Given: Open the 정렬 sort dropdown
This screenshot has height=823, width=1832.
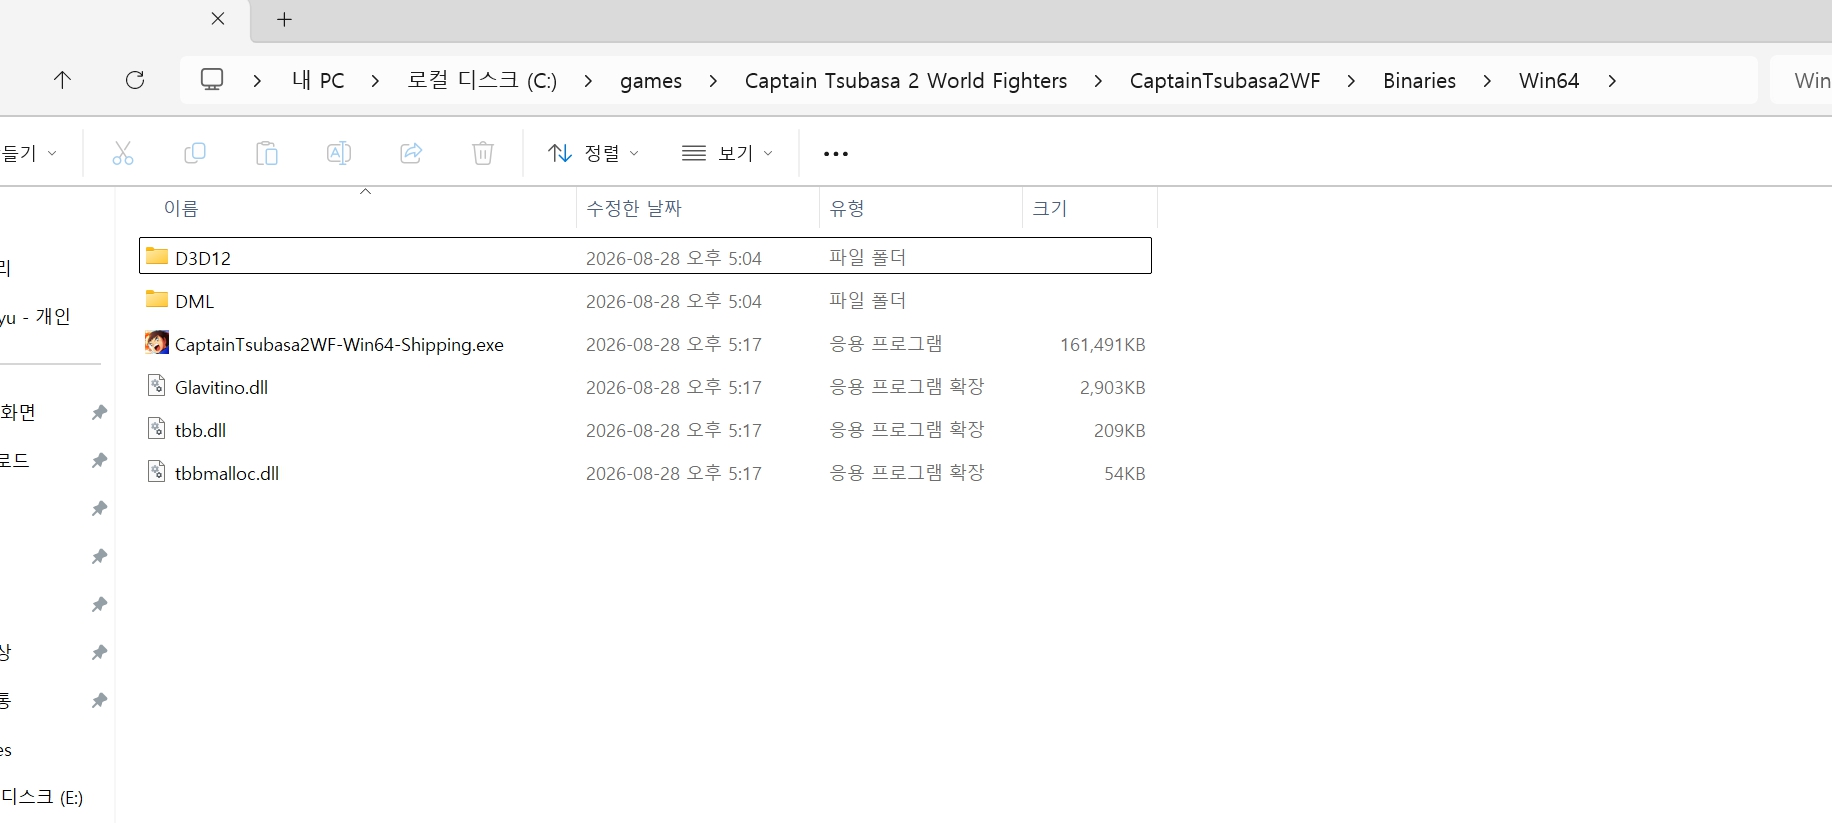Looking at the screenshot, I should point(594,153).
